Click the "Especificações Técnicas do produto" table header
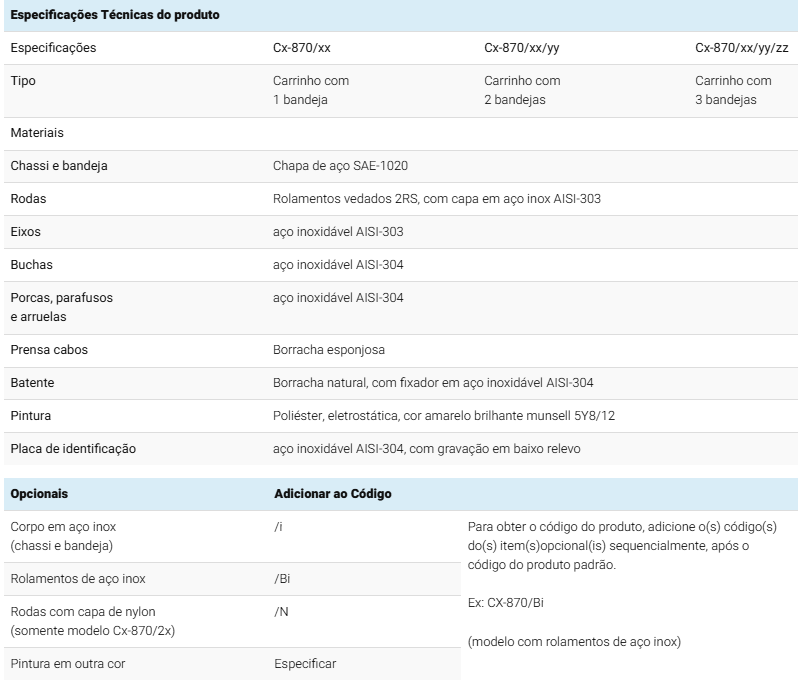 (115, 16)
